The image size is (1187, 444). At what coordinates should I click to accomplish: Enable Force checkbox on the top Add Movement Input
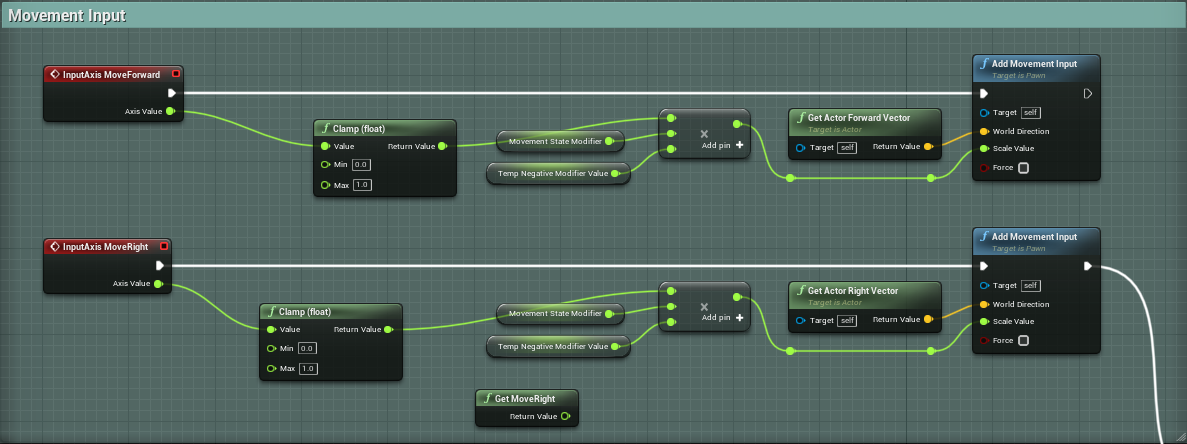click(1023, 168)
